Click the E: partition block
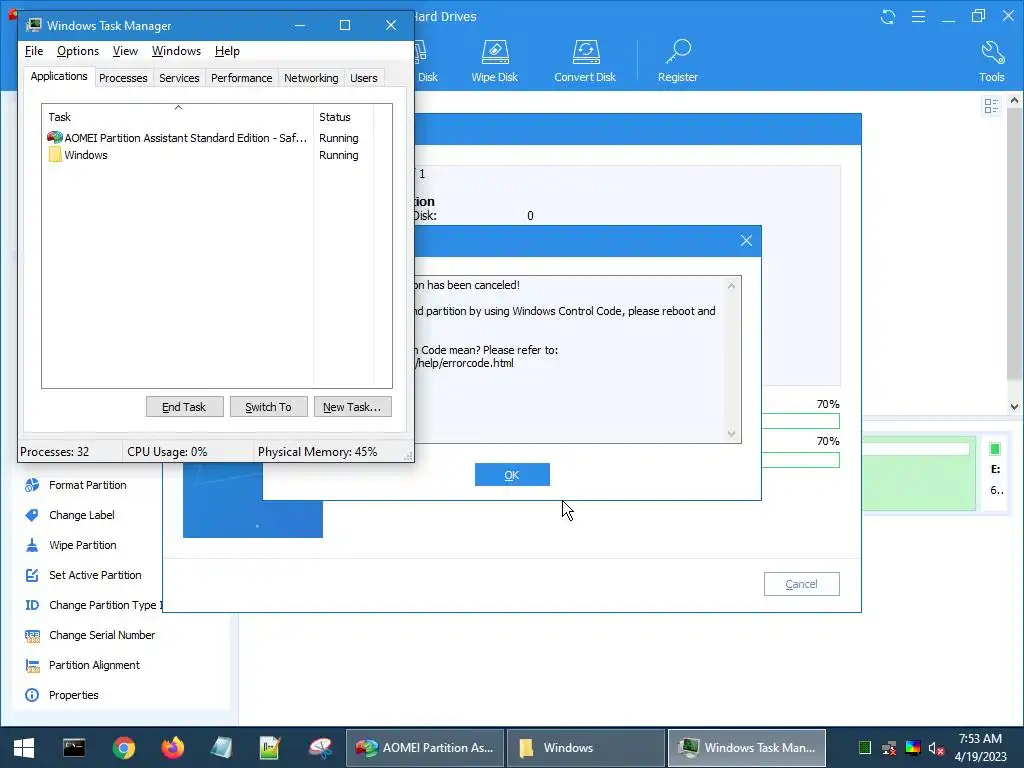Image resolution: width=1024 pixels, height=768 pixels. pos(996,475)
